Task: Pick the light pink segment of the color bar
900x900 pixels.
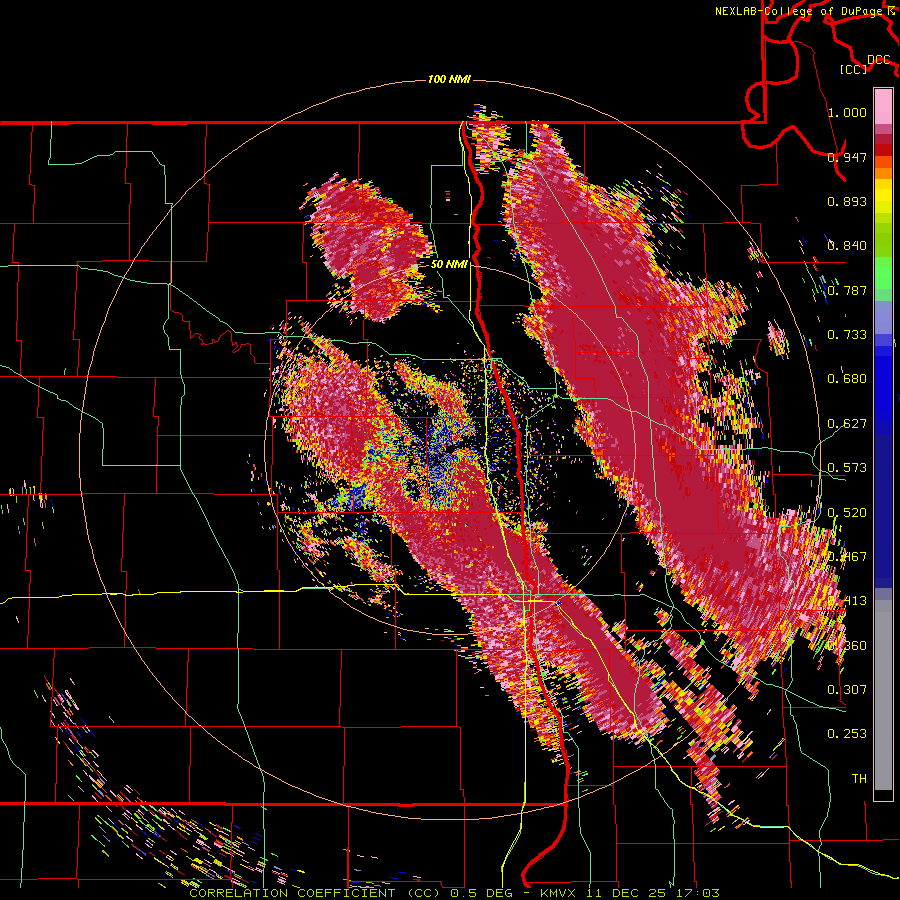Action: (883, 106)
